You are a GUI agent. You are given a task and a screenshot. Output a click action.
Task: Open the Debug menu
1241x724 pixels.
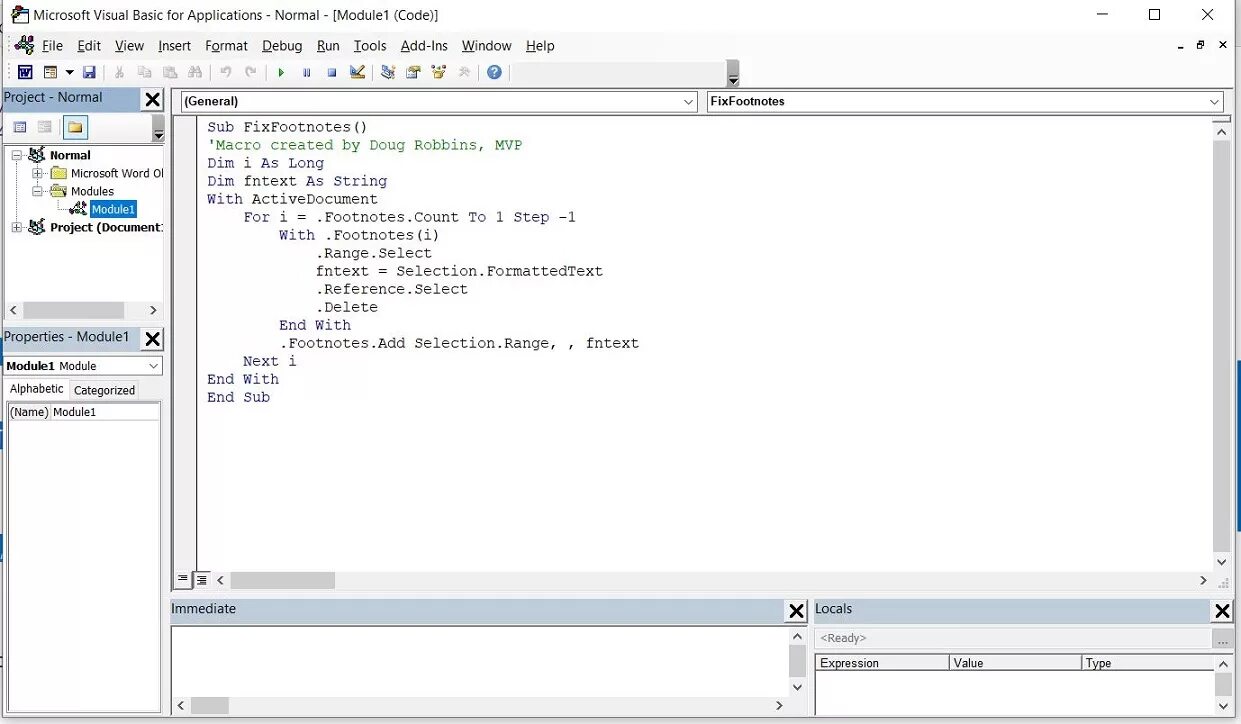(x=282, y=45)
